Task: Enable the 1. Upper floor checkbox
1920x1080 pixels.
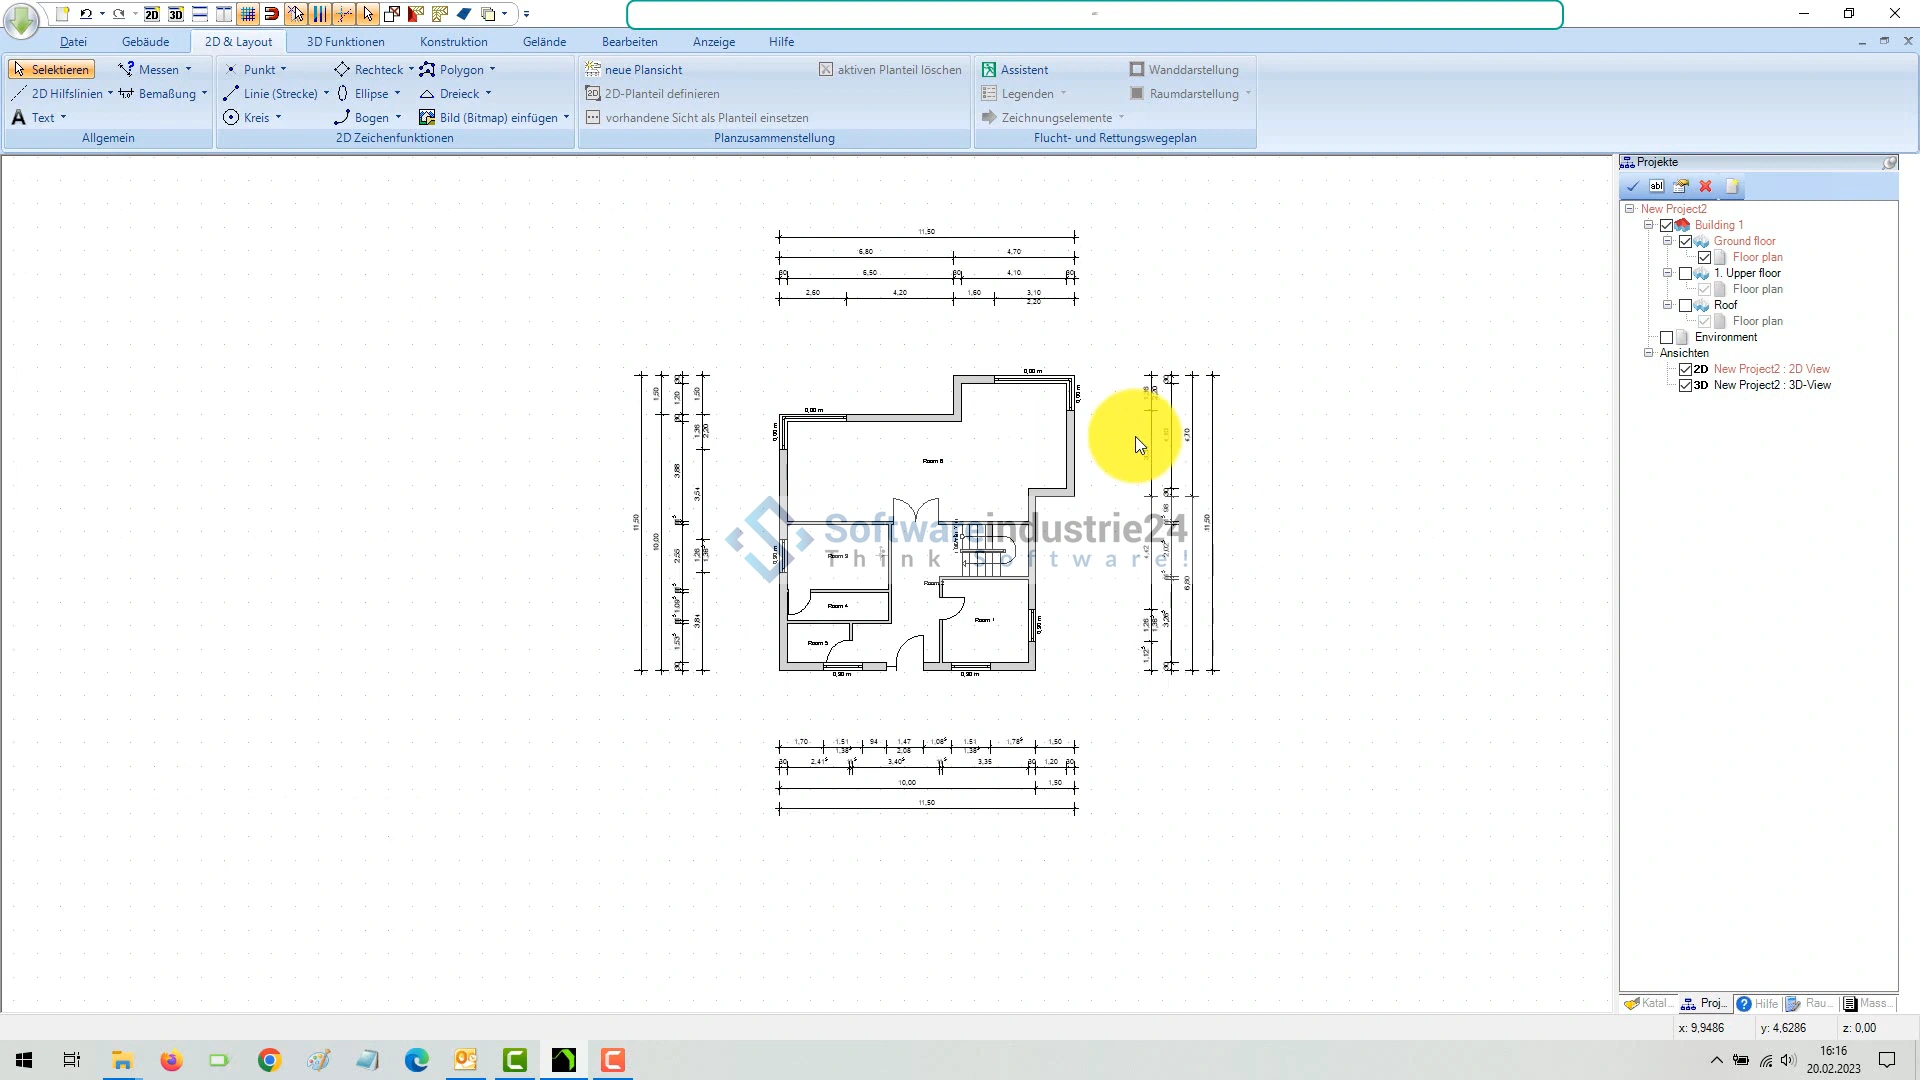Action: pyautogui.click(x=1686, y=273)
